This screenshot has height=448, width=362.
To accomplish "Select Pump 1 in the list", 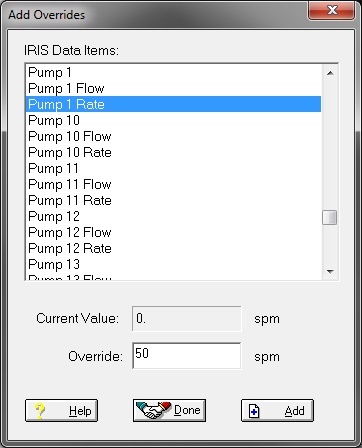I will coord(173,72).
